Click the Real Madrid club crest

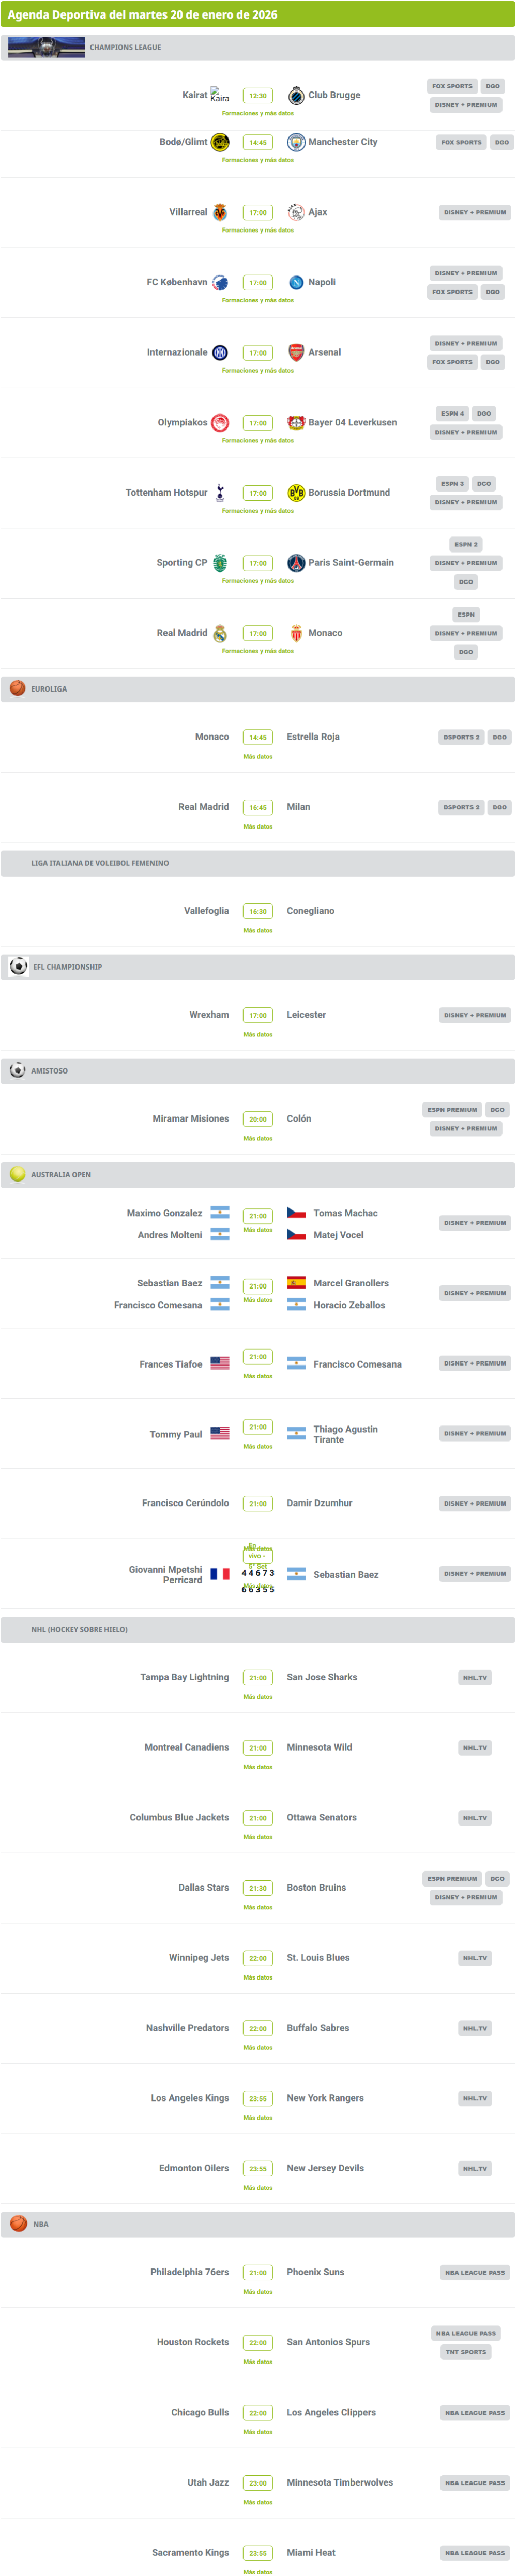[x=220, y=634]
